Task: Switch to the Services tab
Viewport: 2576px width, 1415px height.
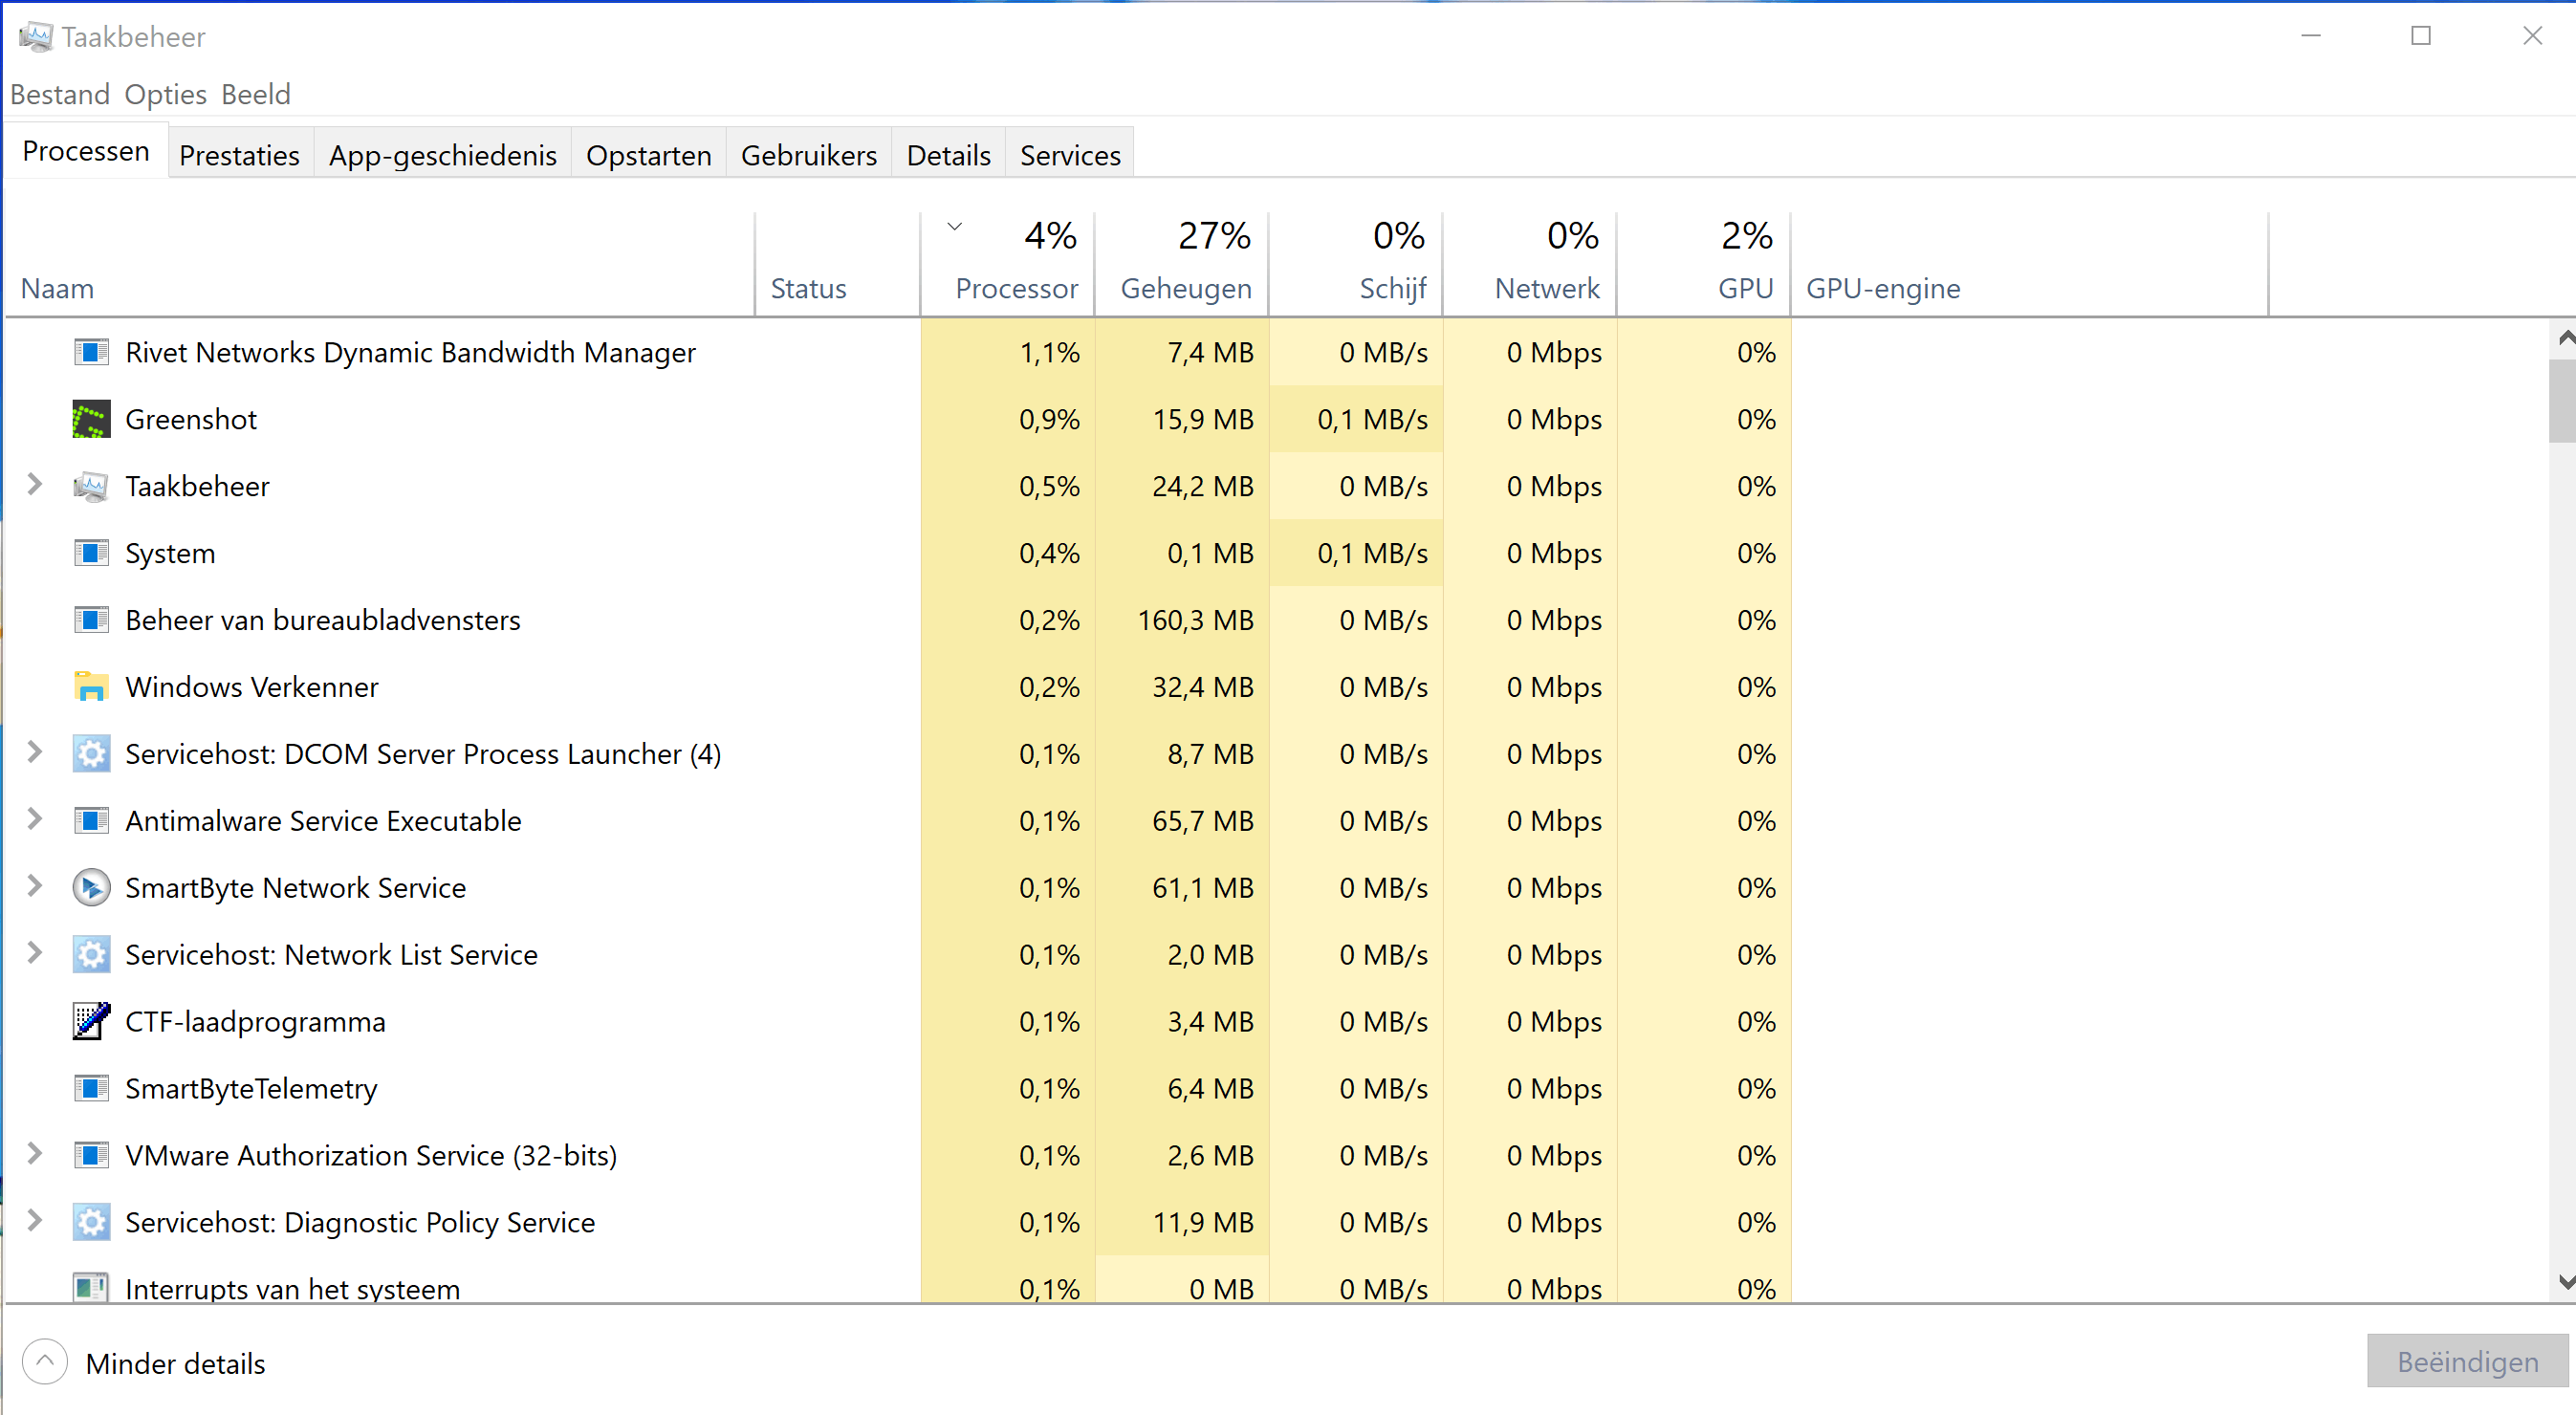Action: [1070, 155]
